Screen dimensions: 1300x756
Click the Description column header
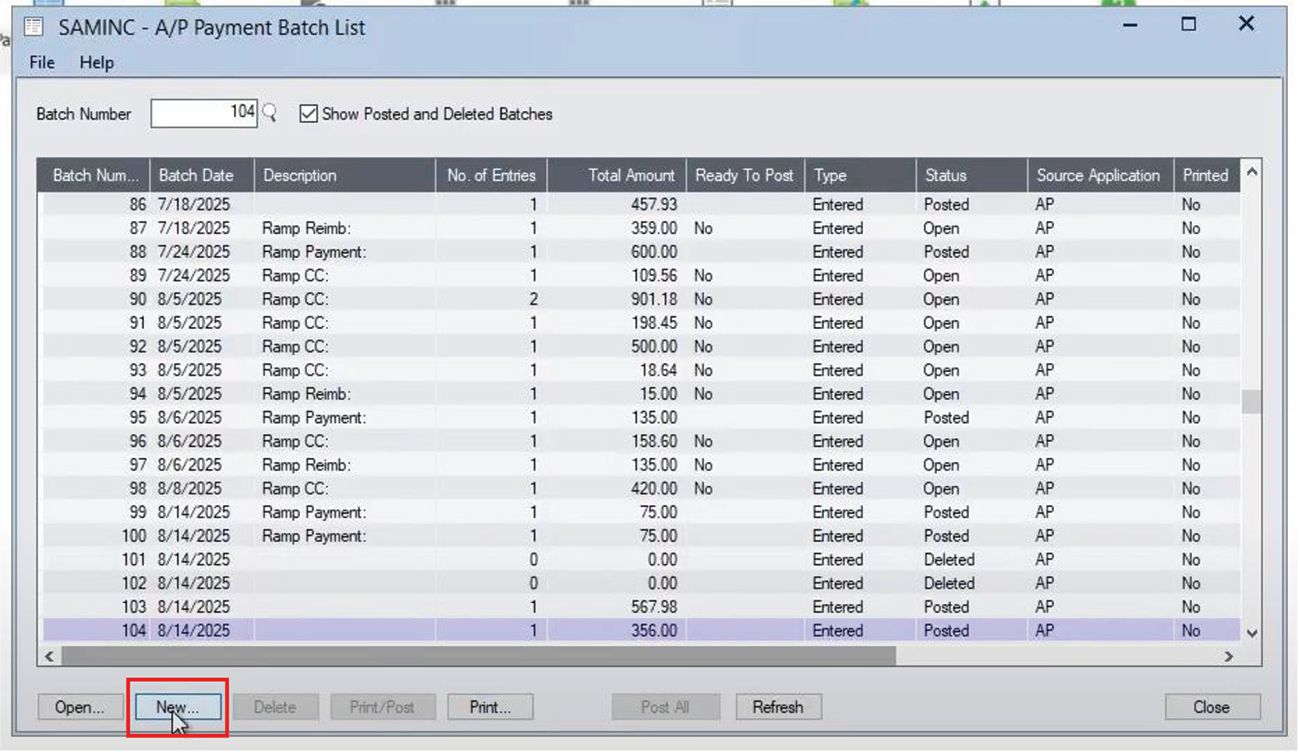(344, 175)
